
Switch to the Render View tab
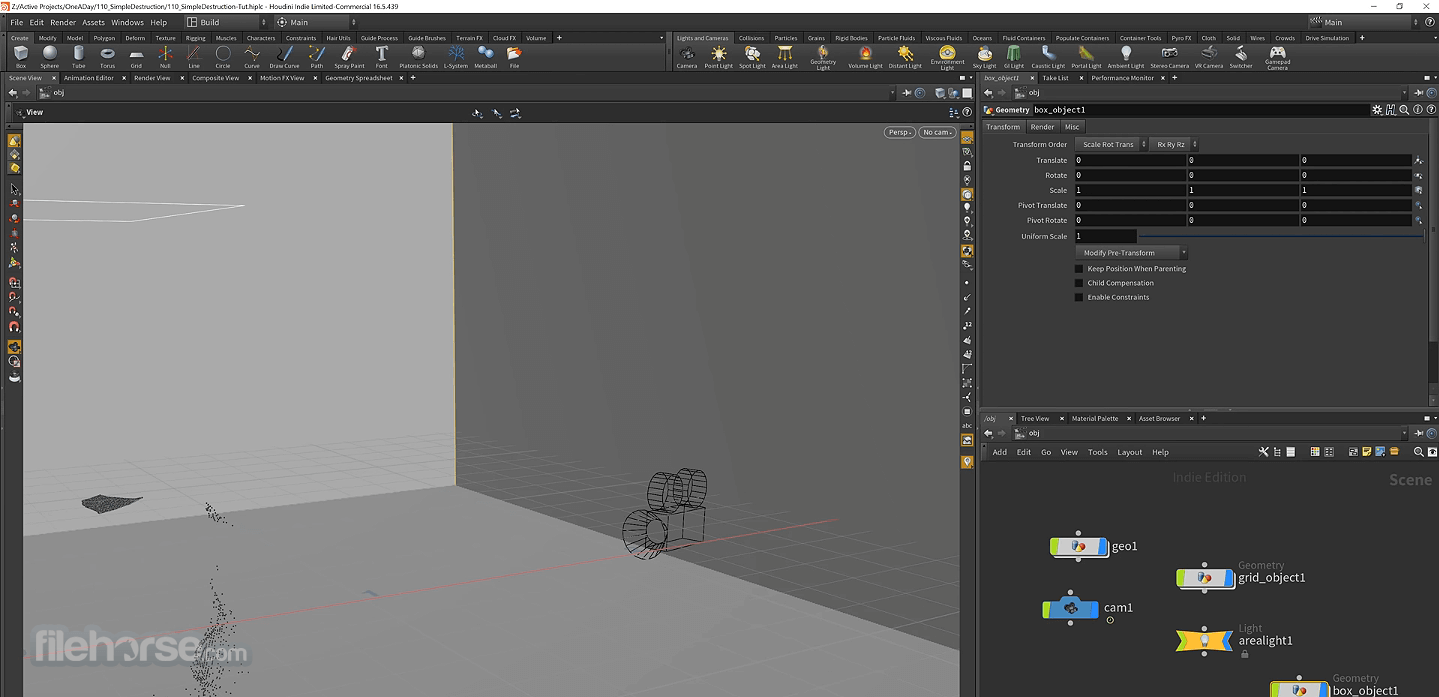click(x=152, y=78)
